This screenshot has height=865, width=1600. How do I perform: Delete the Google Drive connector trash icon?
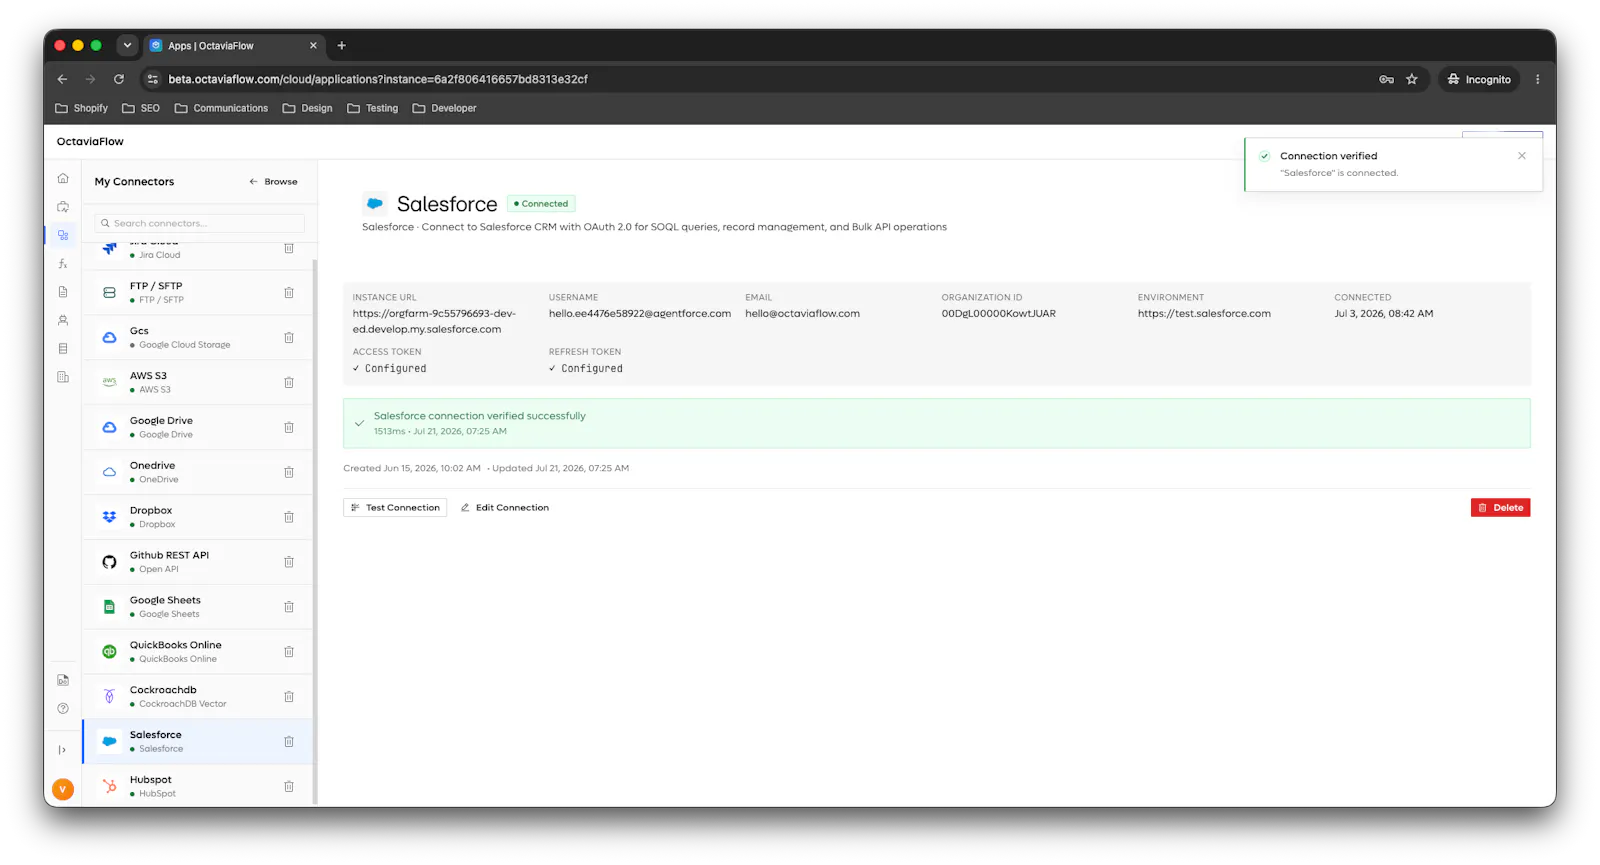tap(289, 428)
